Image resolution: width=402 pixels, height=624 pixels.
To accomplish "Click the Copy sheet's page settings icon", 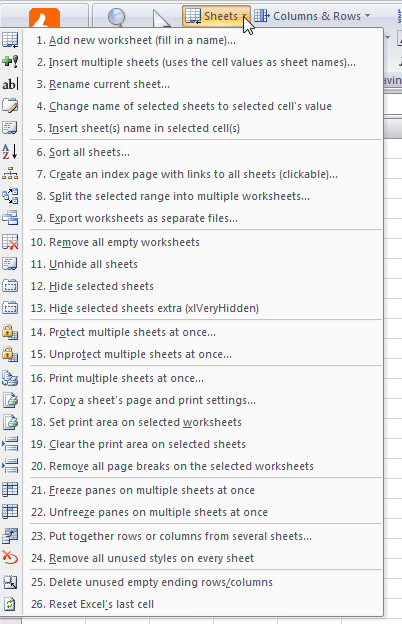I will click(10, 400).
